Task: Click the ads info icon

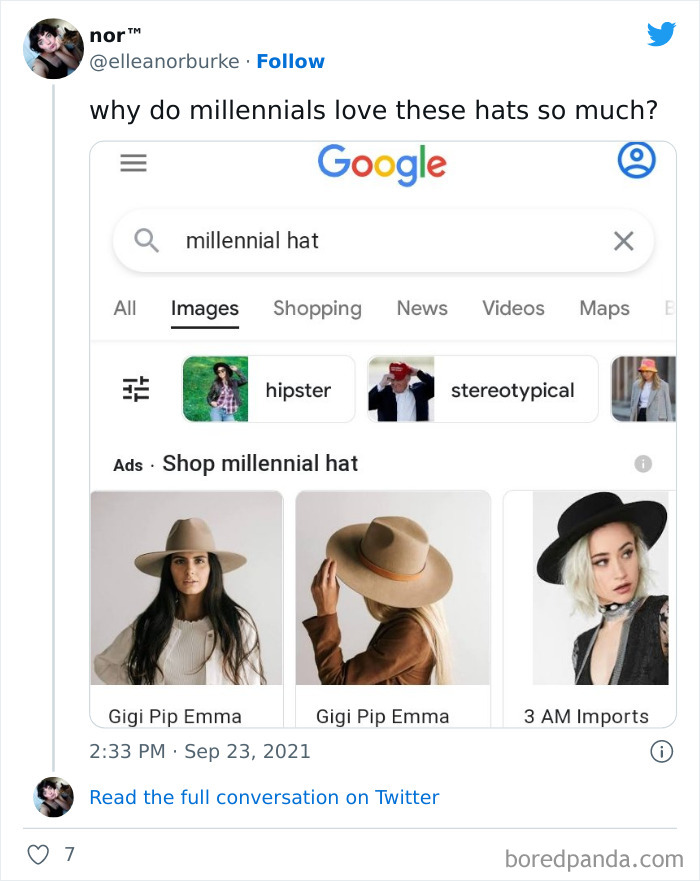Action: (644, 464)
